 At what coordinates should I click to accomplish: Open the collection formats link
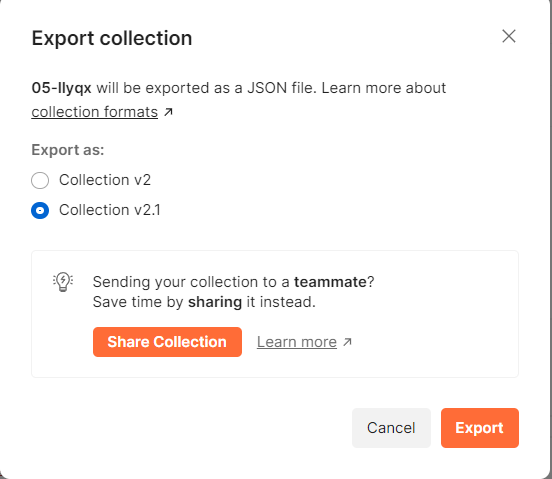click(x=95, y=112)
